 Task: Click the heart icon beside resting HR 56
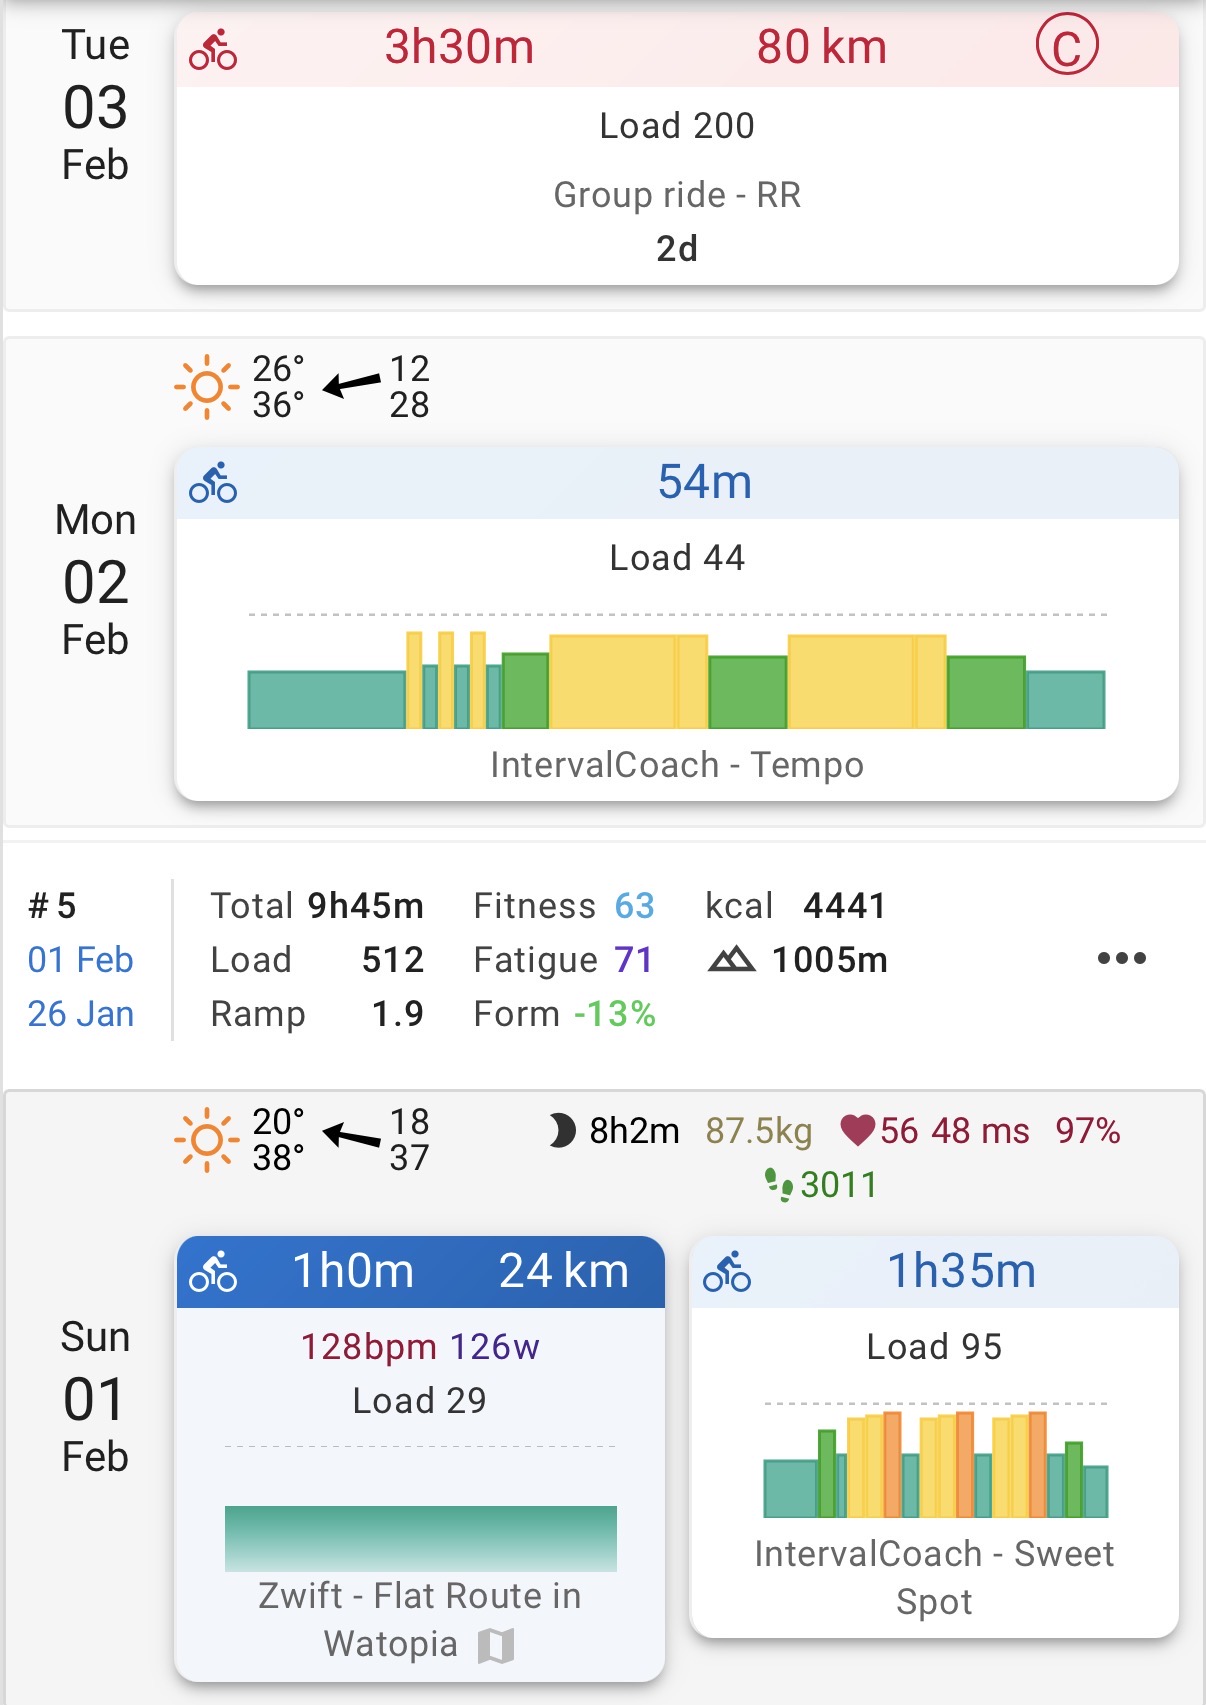857,1131
